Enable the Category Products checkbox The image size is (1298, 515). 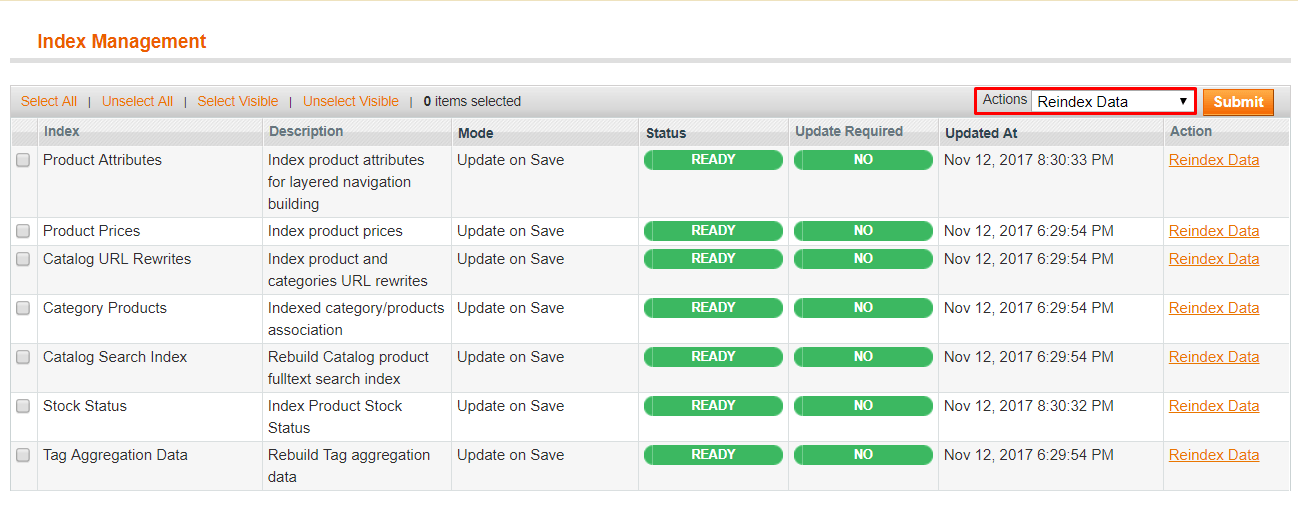point(23,308)
